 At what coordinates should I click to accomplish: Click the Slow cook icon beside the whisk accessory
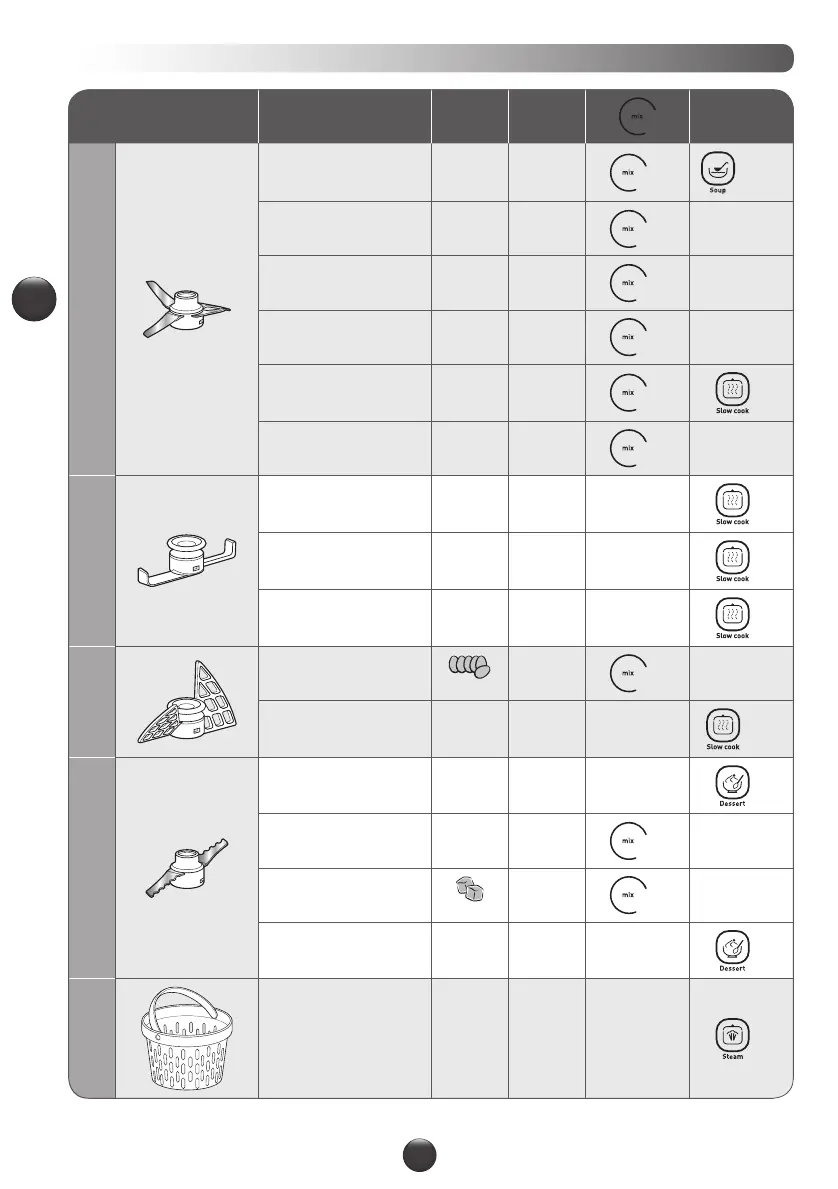[x=722, y=727]
